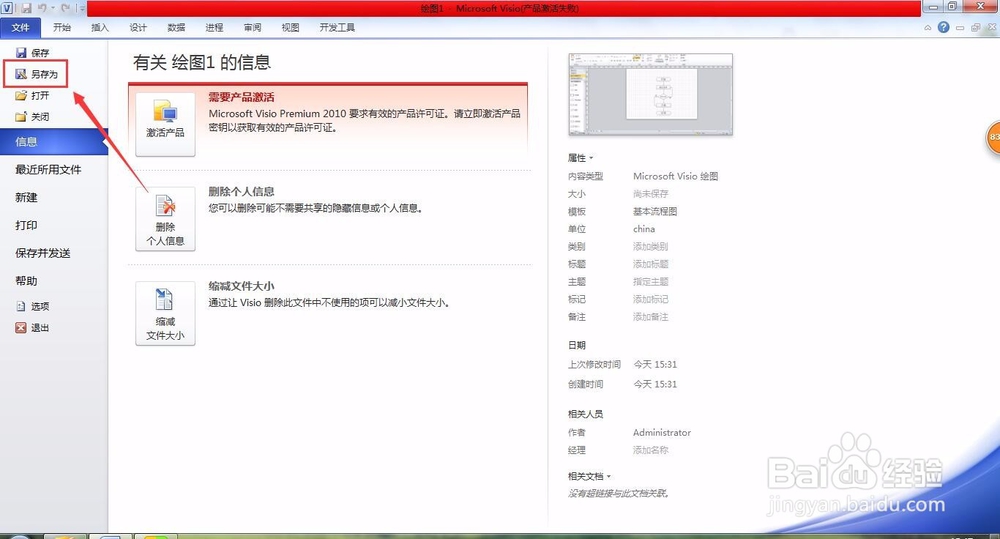
Task: Expand the Related Documents dropdown
Action: [x=589, y=476]
